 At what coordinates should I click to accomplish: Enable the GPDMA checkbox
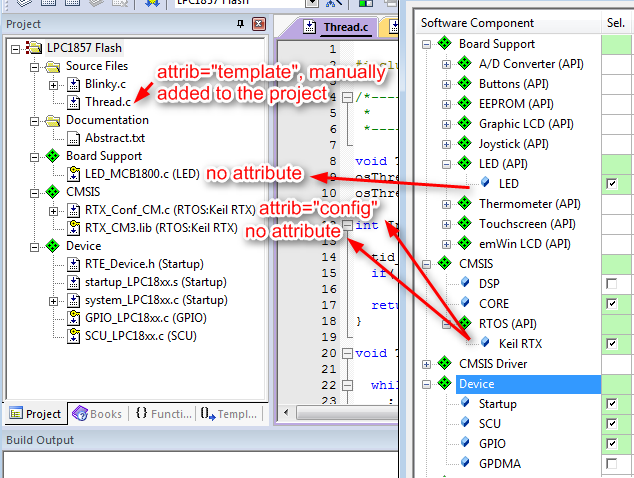coord(611,464)
